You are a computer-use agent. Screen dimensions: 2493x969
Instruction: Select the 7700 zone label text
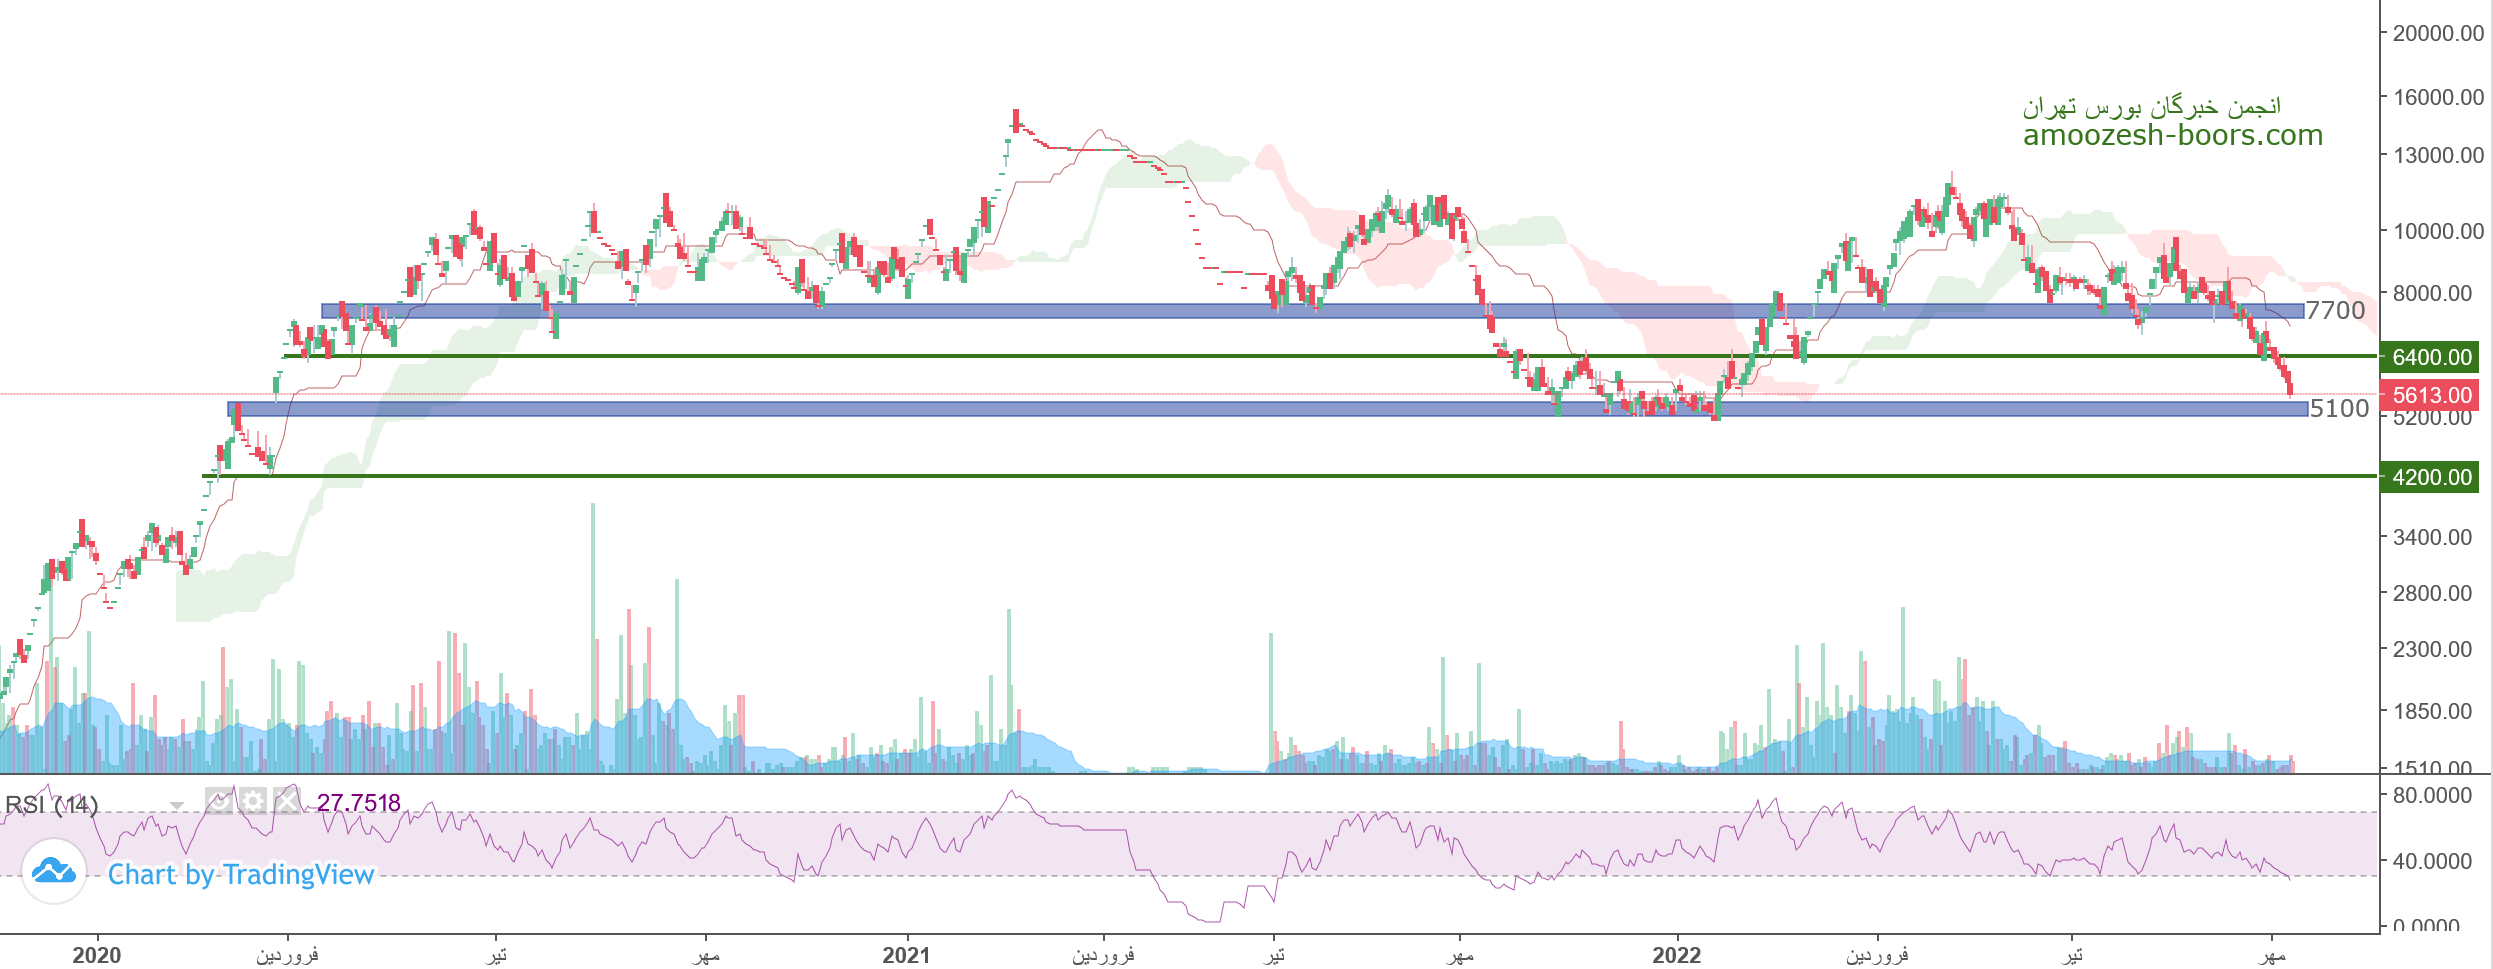[2336, 310]
